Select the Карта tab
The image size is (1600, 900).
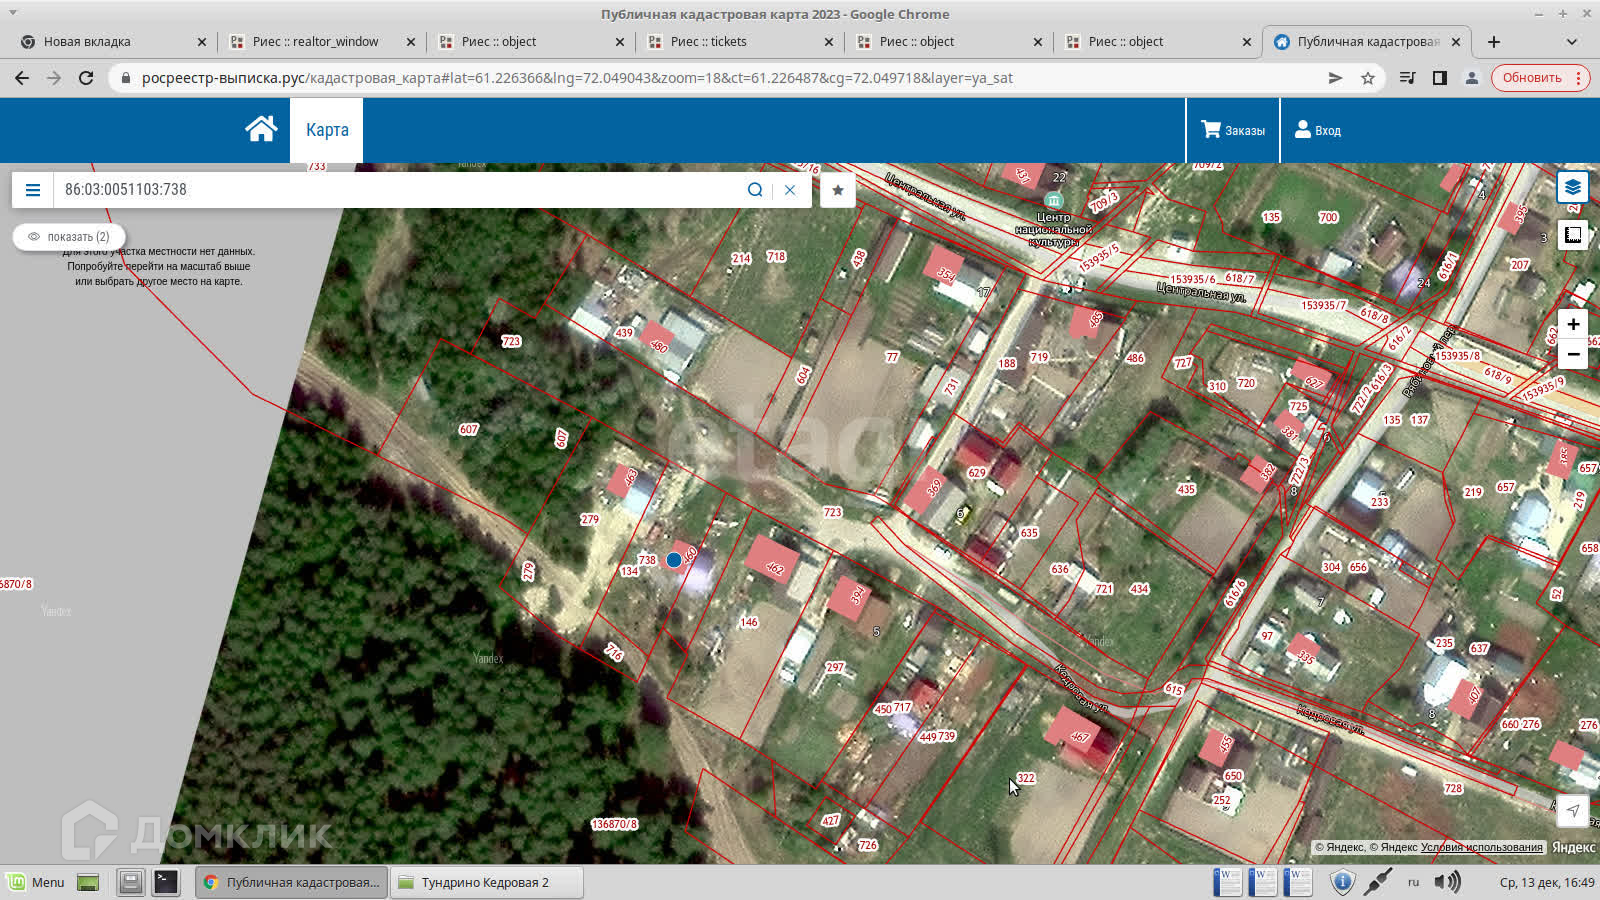tap(327, 130)
